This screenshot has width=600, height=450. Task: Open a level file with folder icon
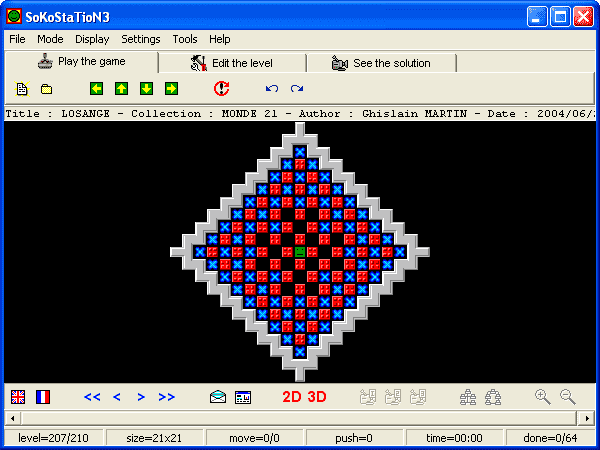pos(46,89)
